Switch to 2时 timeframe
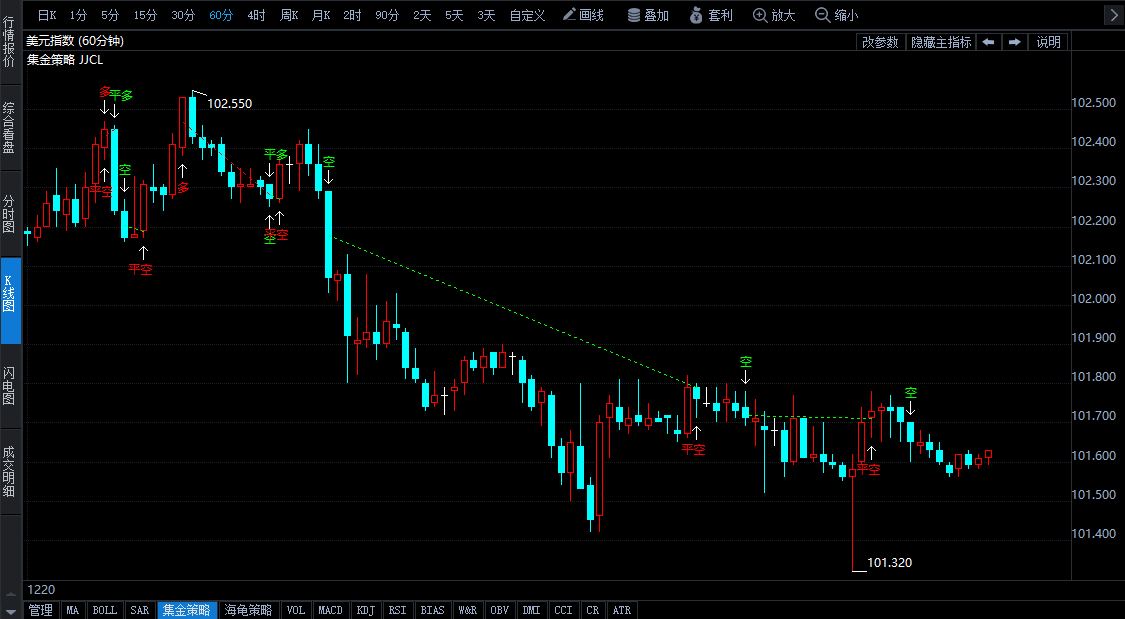The width and height of the screenshot is (1125, 619). [352, 15]
